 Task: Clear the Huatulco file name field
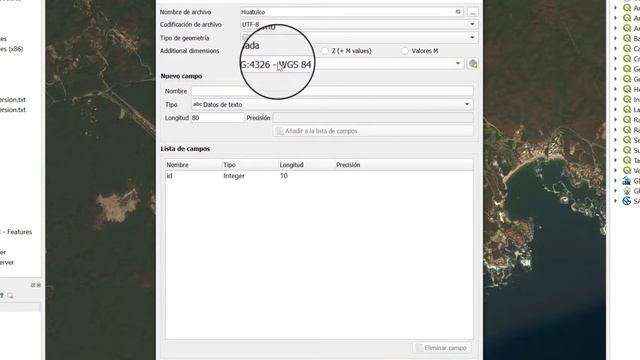click(x=458, y=12)
